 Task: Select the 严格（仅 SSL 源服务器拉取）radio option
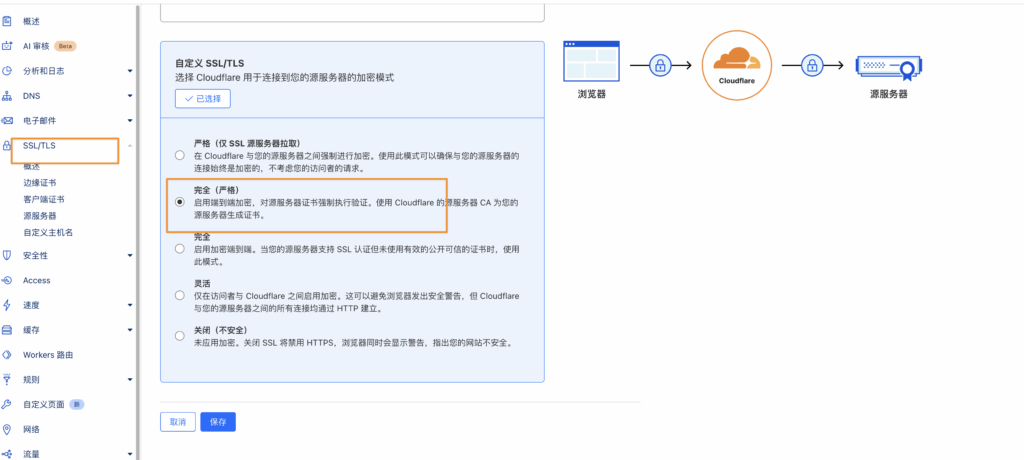tap(180, 156)
